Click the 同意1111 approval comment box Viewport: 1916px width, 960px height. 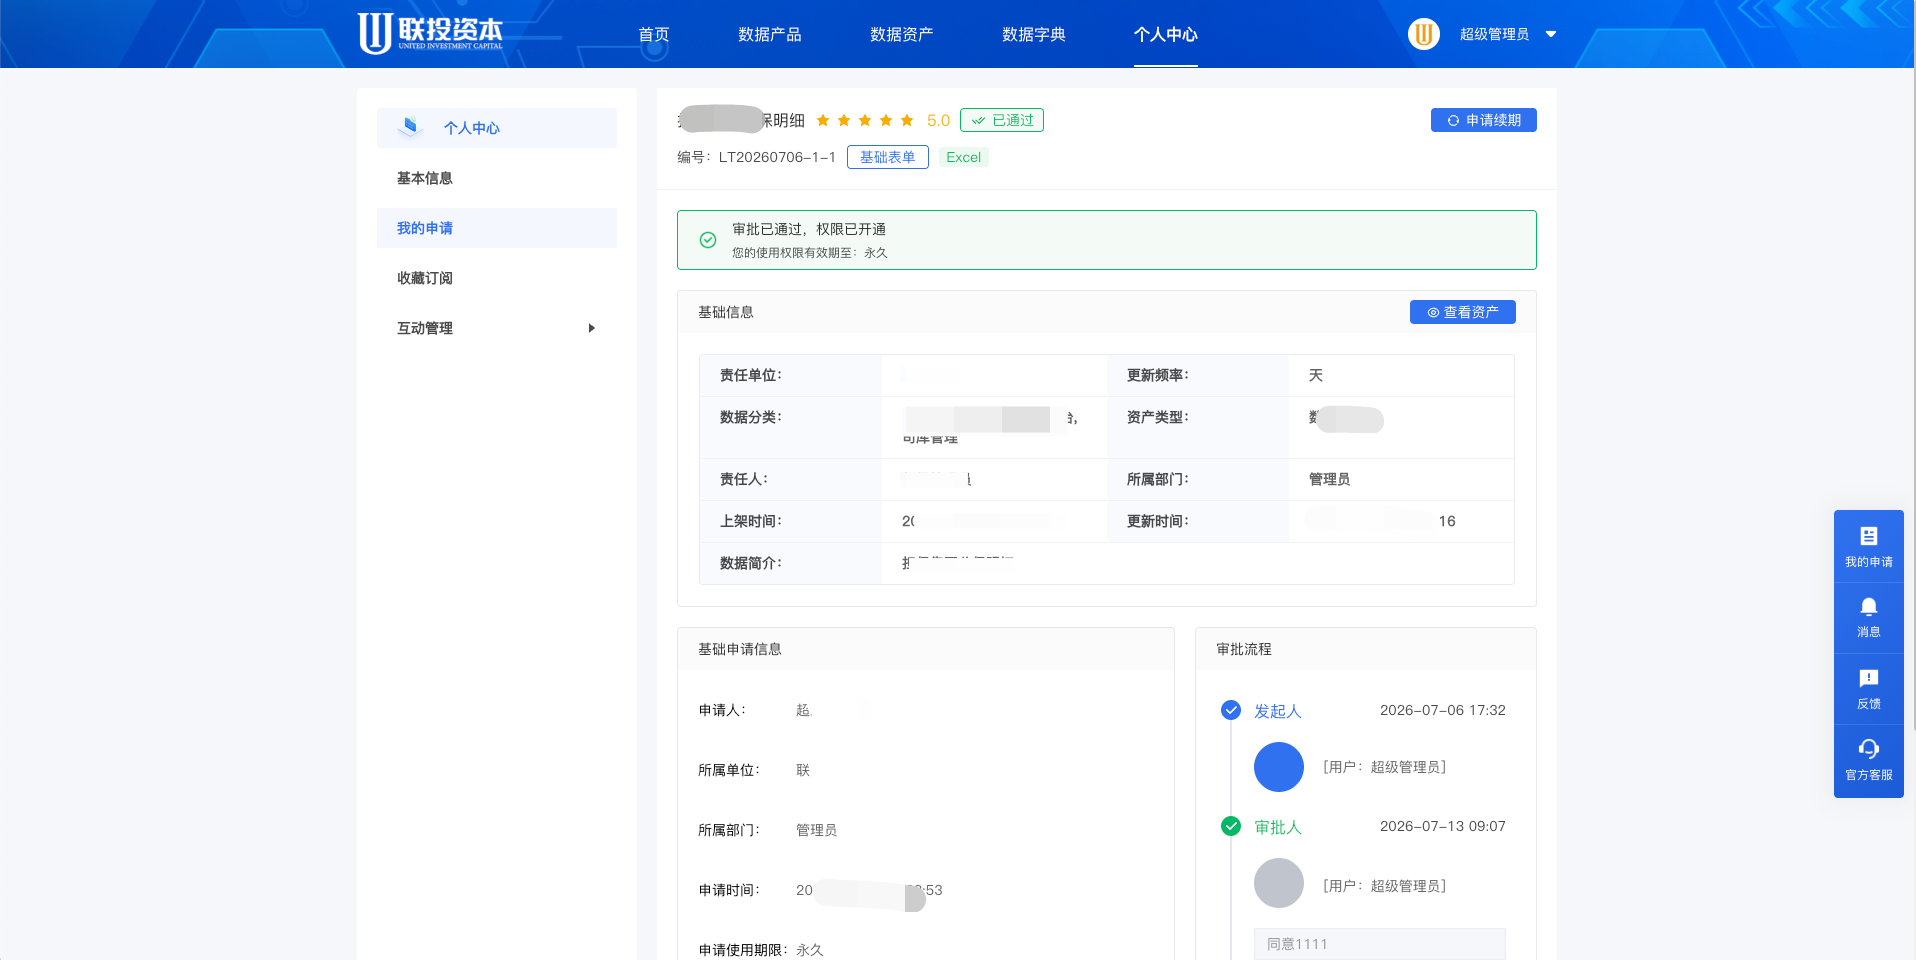(x=1380, y=944)
